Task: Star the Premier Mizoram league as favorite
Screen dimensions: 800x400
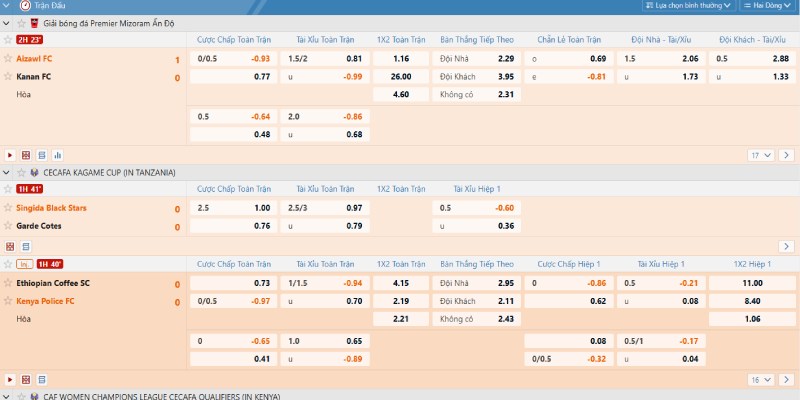Action: pos(22,22)
